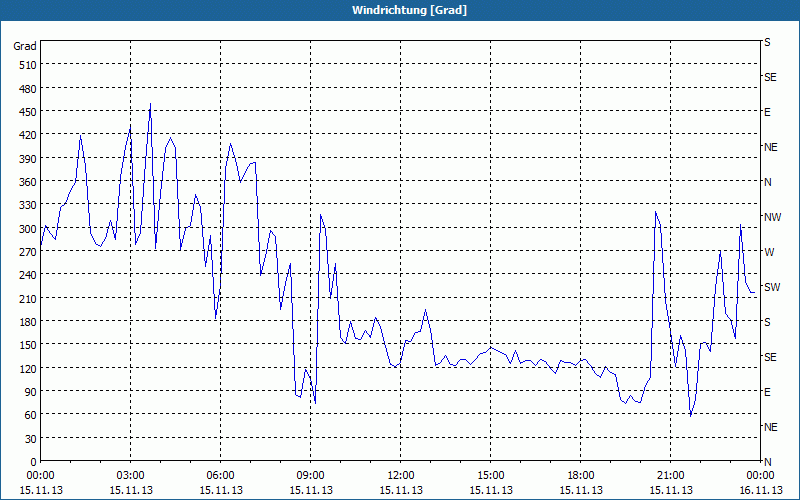Click the 15.11.13 date under 21:00

click(x=670, y=490)
